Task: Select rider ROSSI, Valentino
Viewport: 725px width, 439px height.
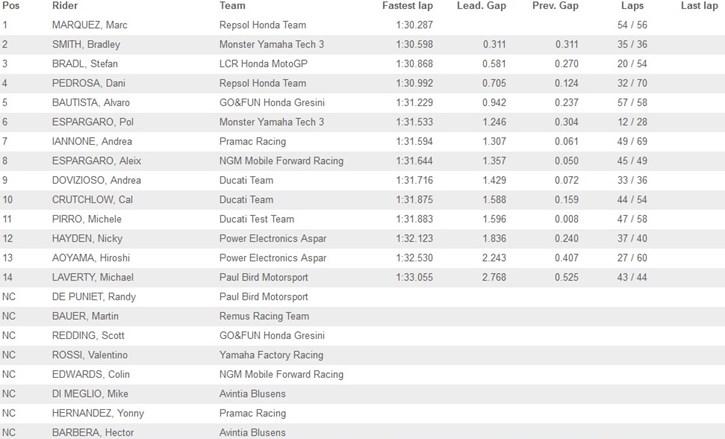Action: (90, 355)
